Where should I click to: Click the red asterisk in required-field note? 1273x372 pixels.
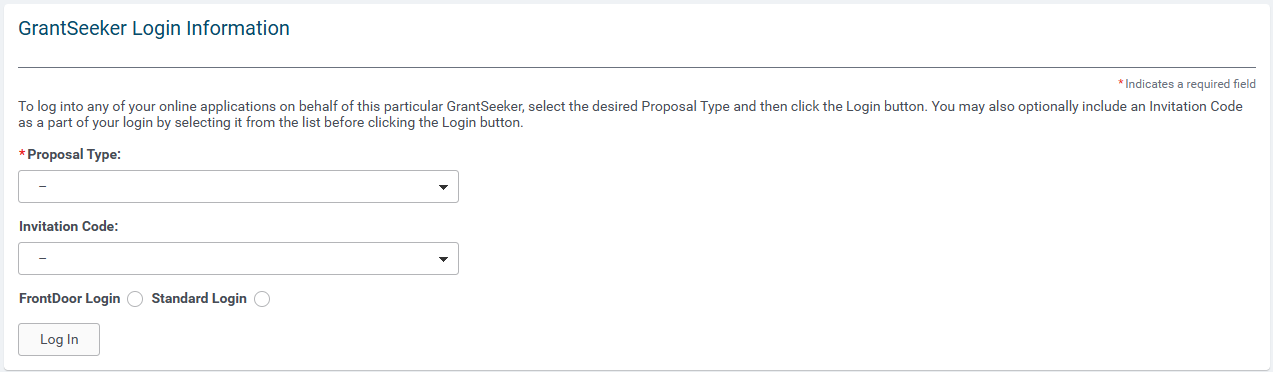click(1121, 83)
